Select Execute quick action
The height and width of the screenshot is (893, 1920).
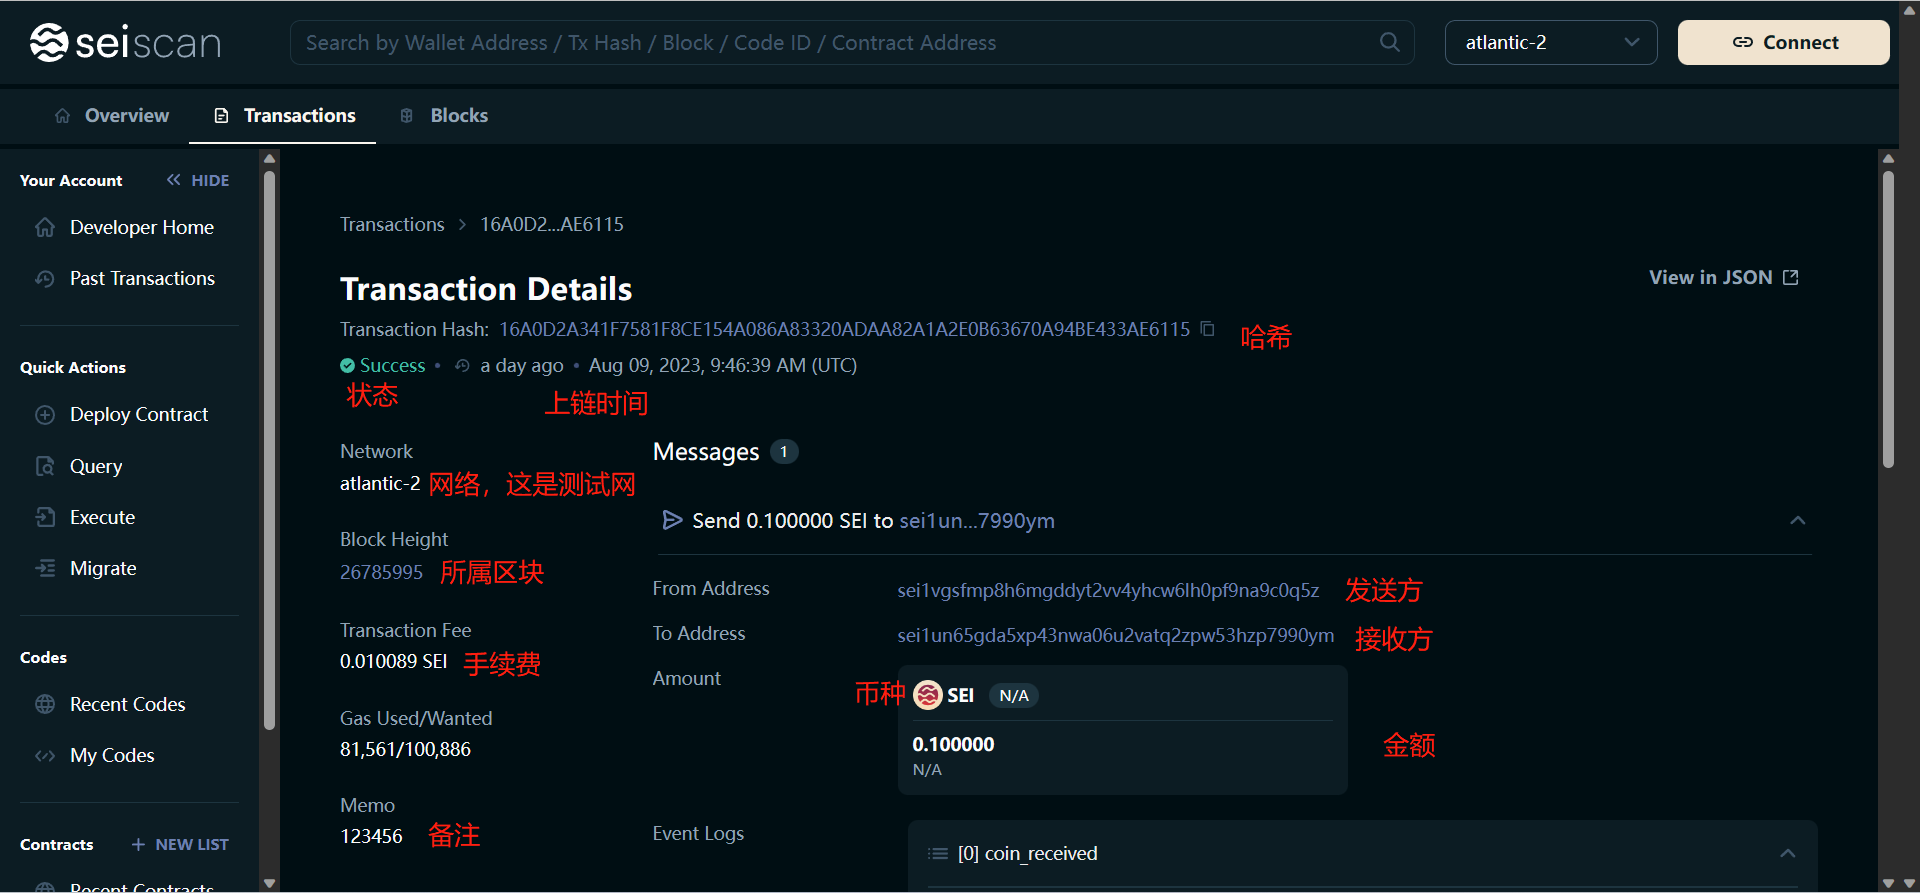point(85,517)
